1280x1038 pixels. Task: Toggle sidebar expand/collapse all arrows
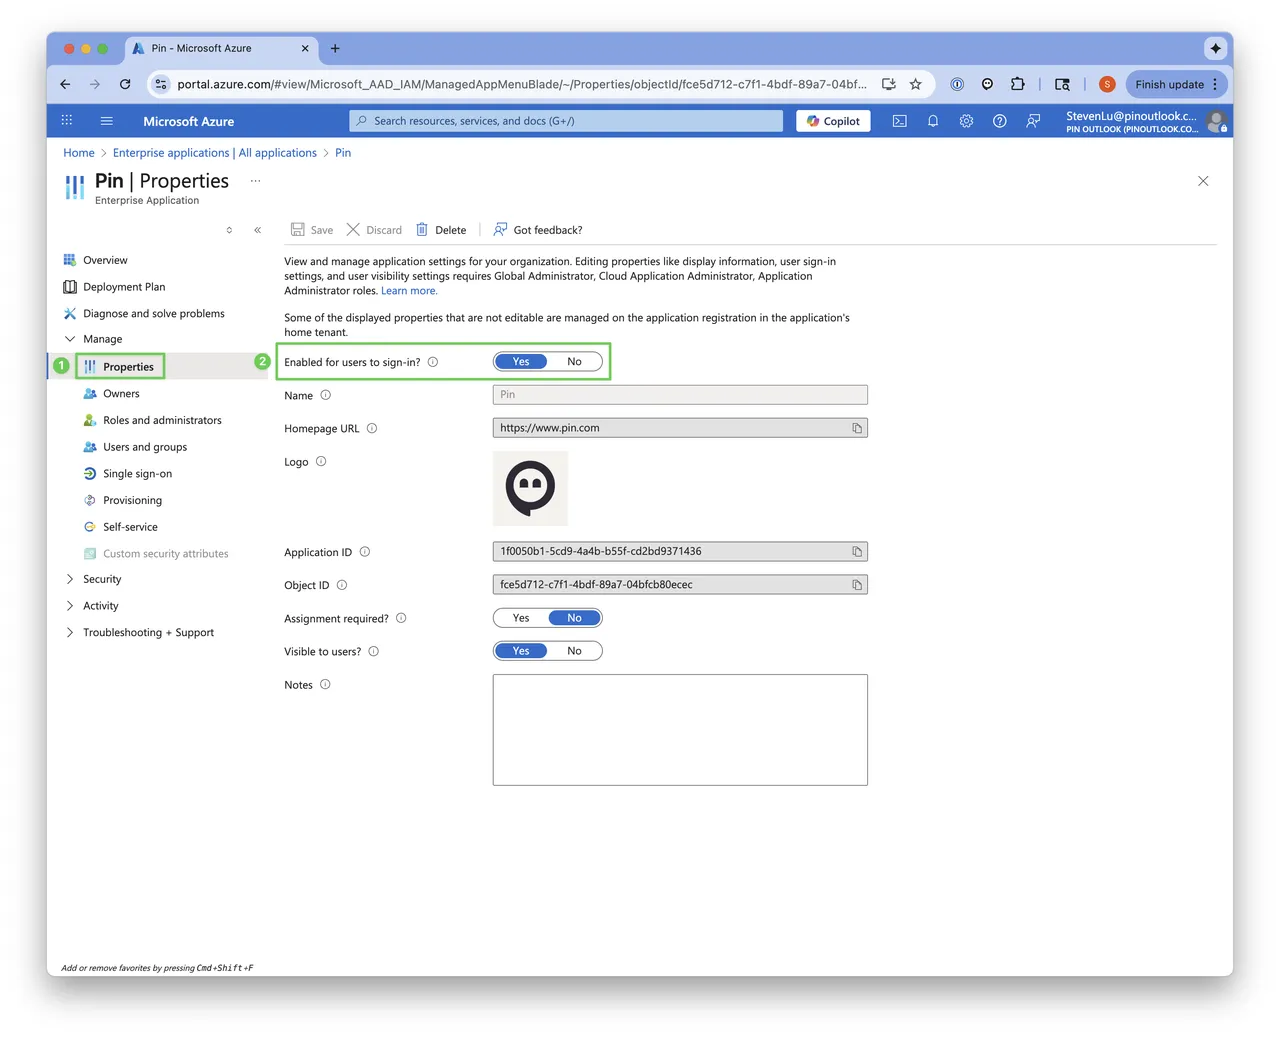229,230
